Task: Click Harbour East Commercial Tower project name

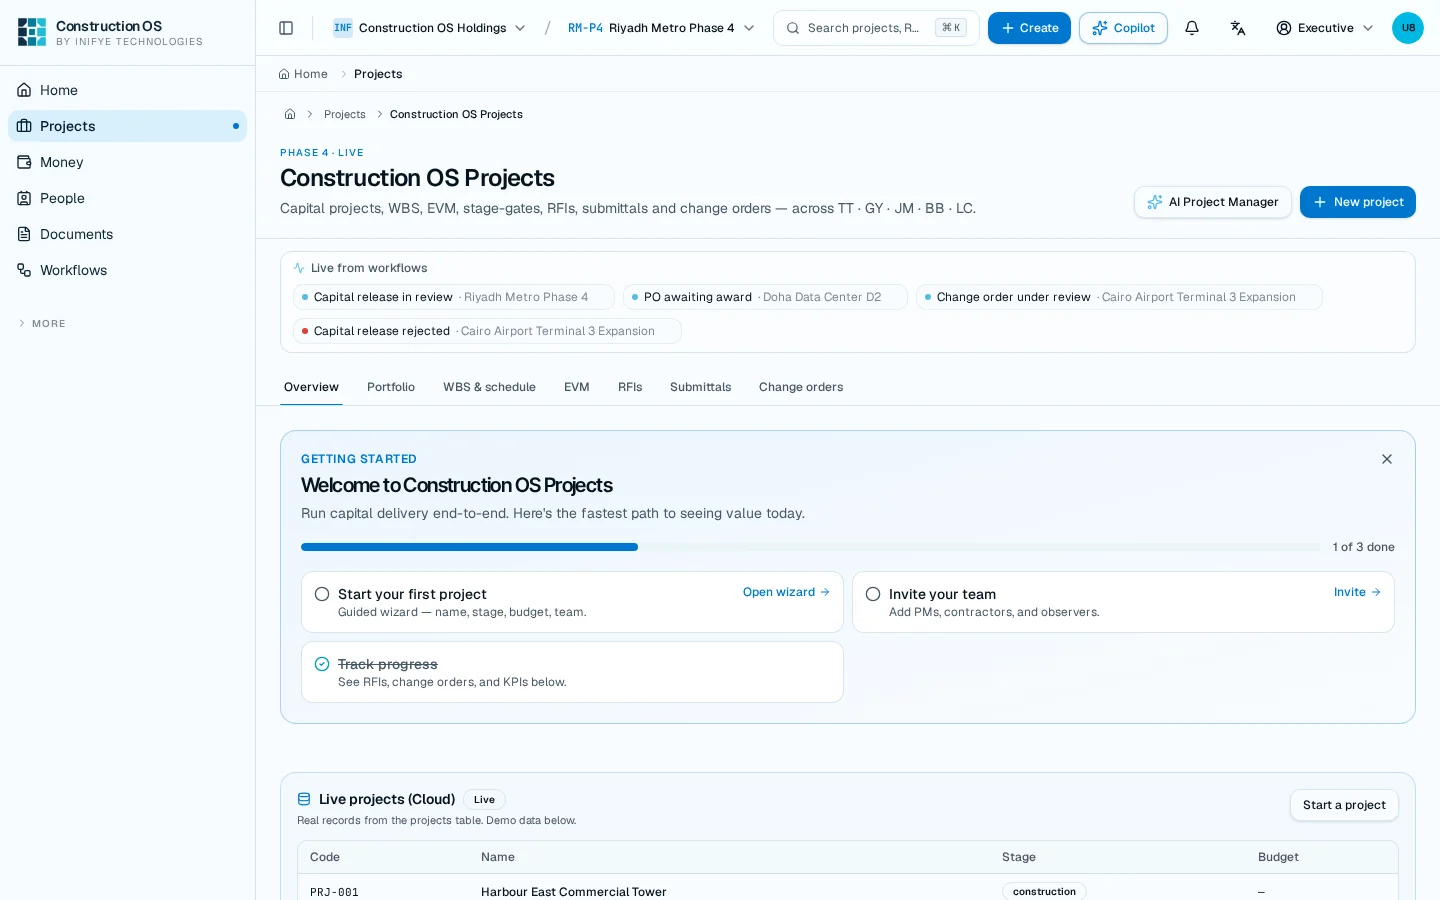Action: pos(573,892)
